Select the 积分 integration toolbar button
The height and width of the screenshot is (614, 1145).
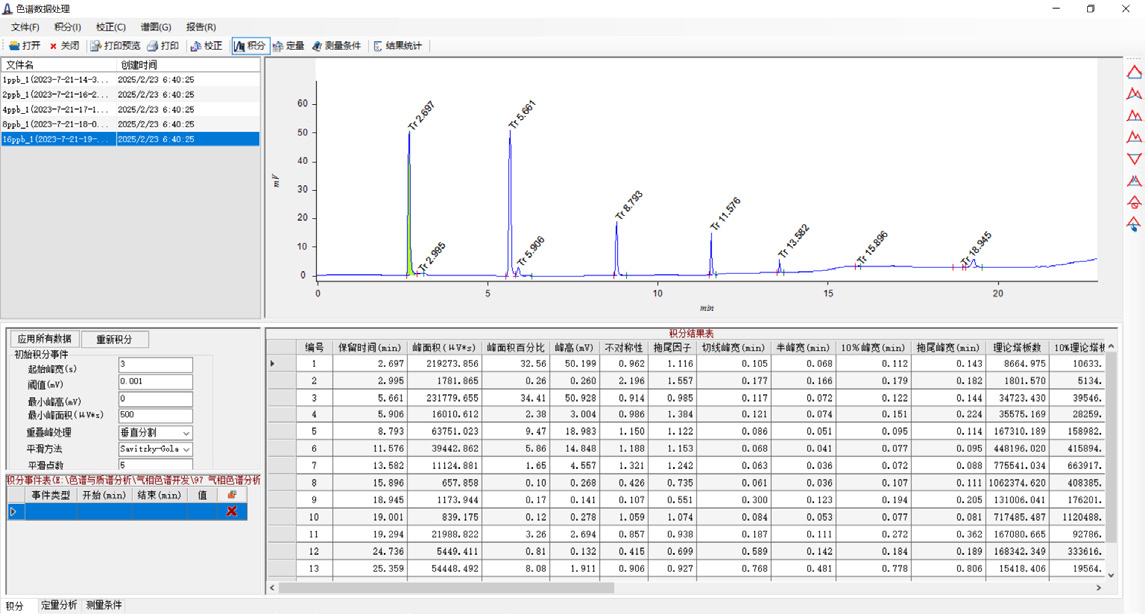coord(250,45)
